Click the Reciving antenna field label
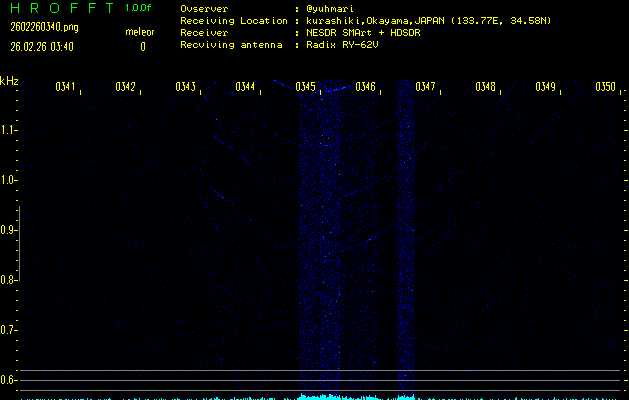This screenshot has height=400, width=629. coord(231,45)
